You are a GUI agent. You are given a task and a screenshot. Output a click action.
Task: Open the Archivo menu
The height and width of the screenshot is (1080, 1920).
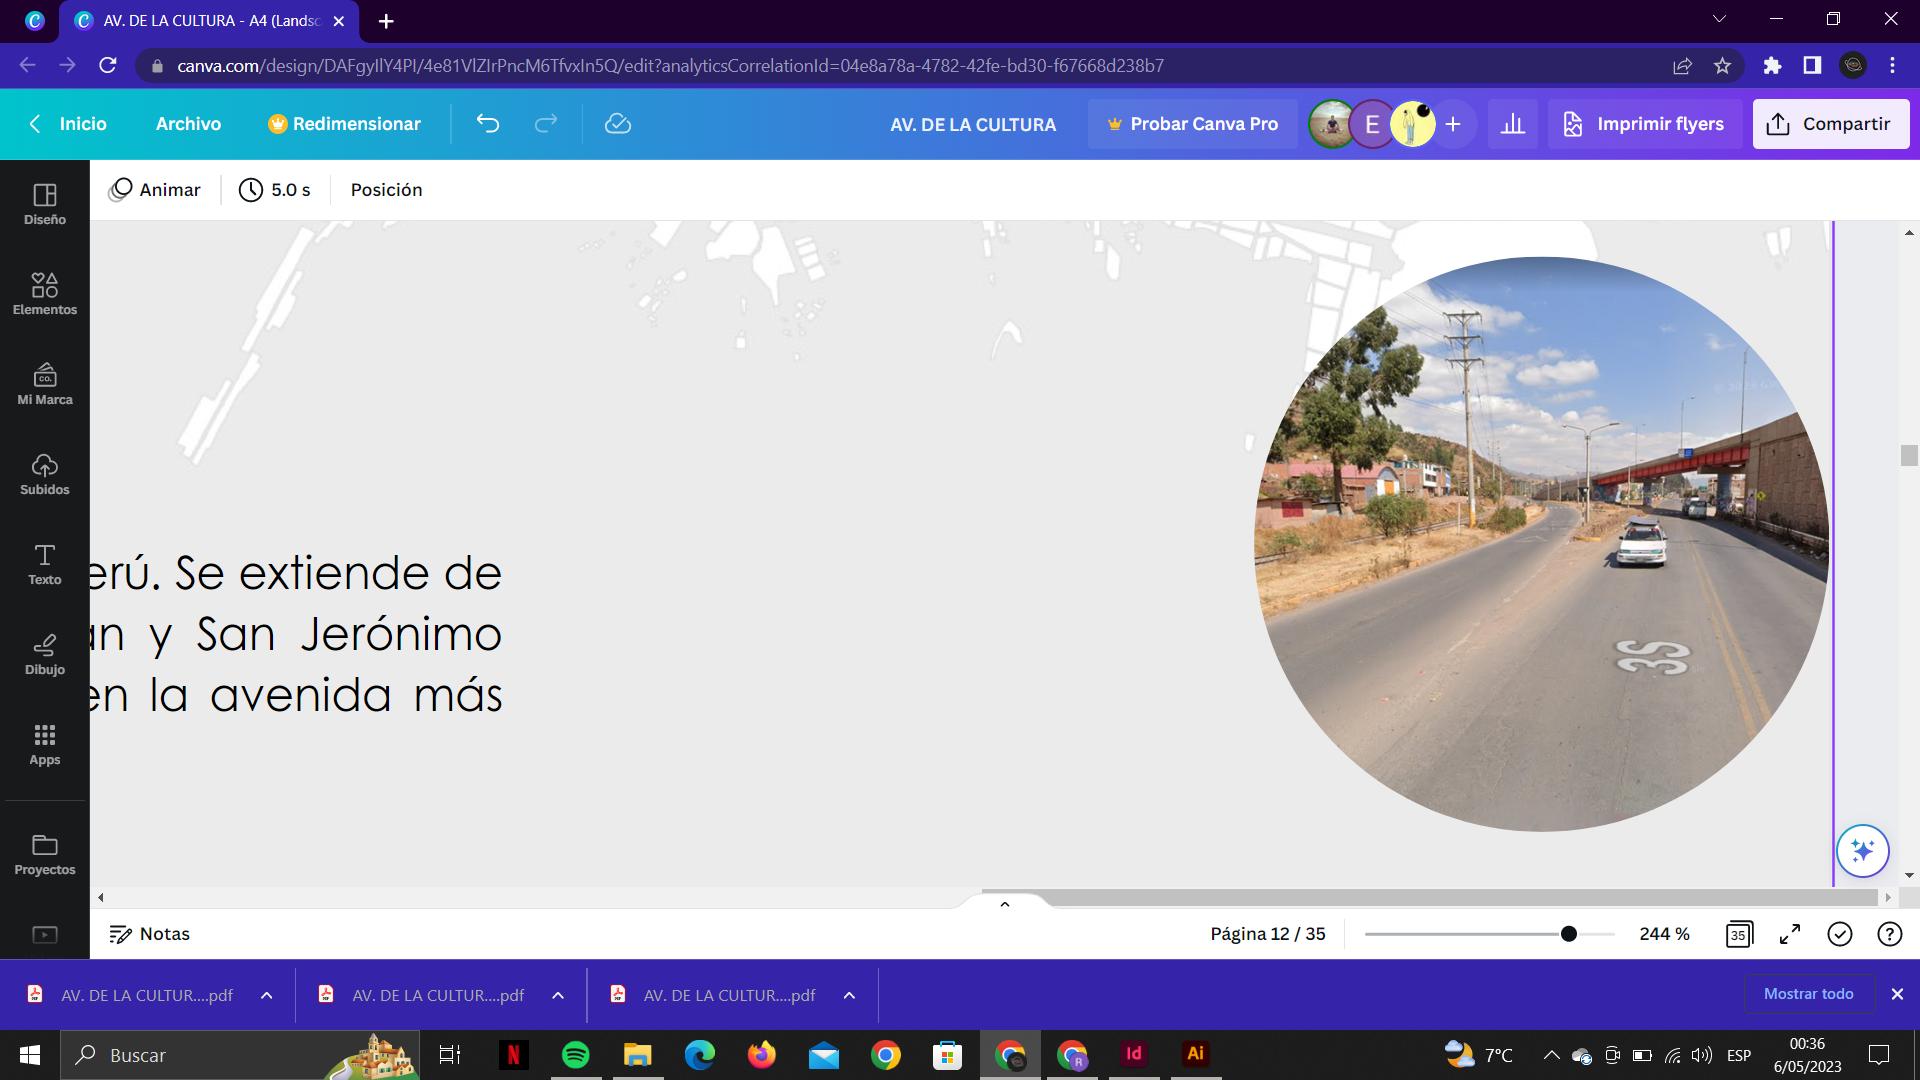pyautogui.click(x=188, y=124)
